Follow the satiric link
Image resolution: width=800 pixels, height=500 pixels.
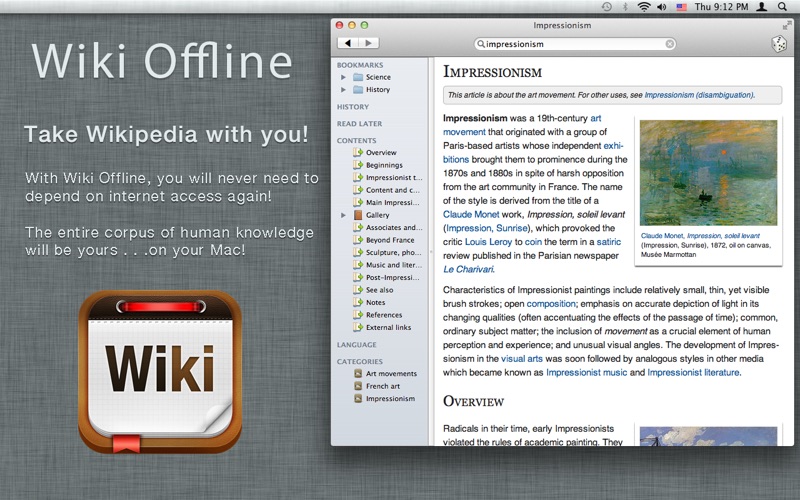click(x=609, y=242)
